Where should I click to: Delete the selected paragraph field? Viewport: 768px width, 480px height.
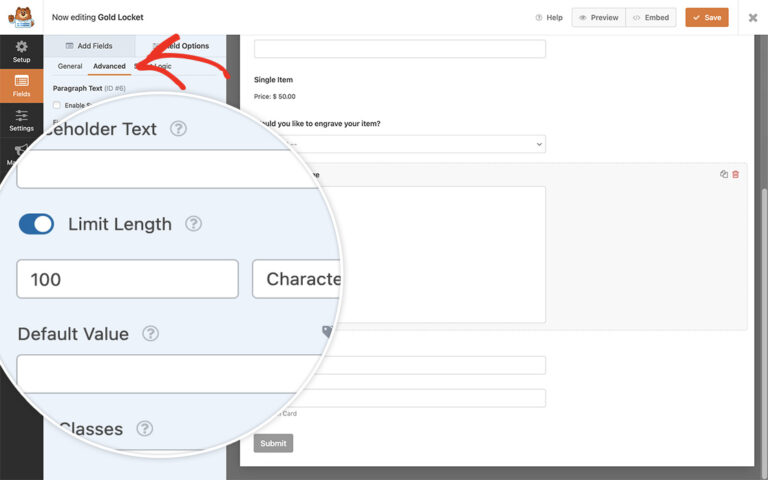(x=735, y=174)
